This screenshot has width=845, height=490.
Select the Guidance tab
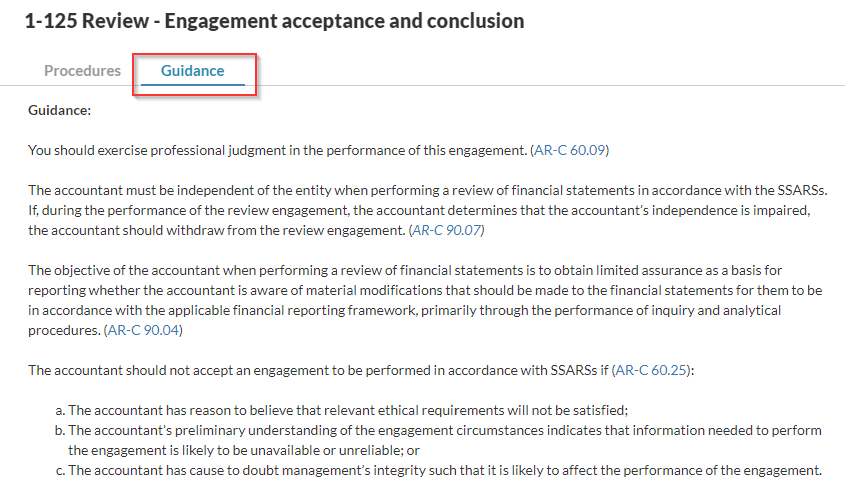192,71
